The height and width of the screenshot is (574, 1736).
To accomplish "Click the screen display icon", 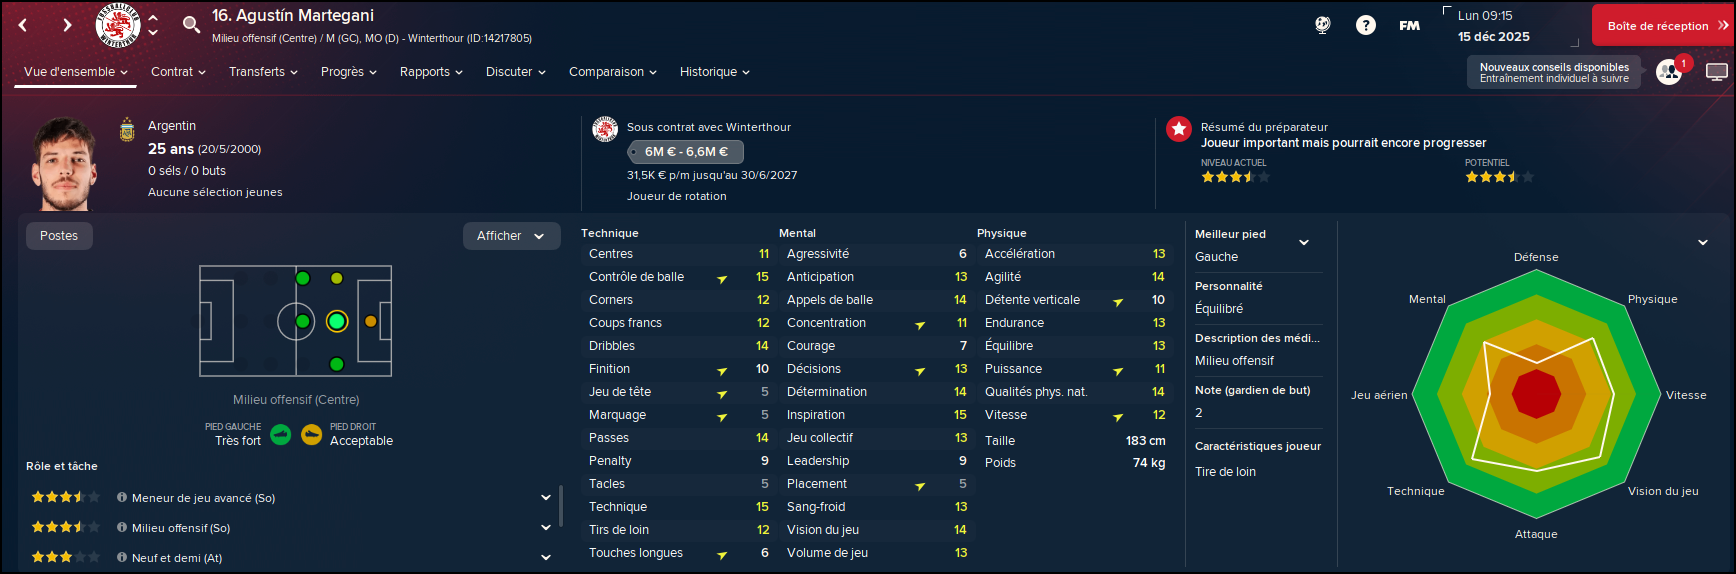I will point(1716,72).
